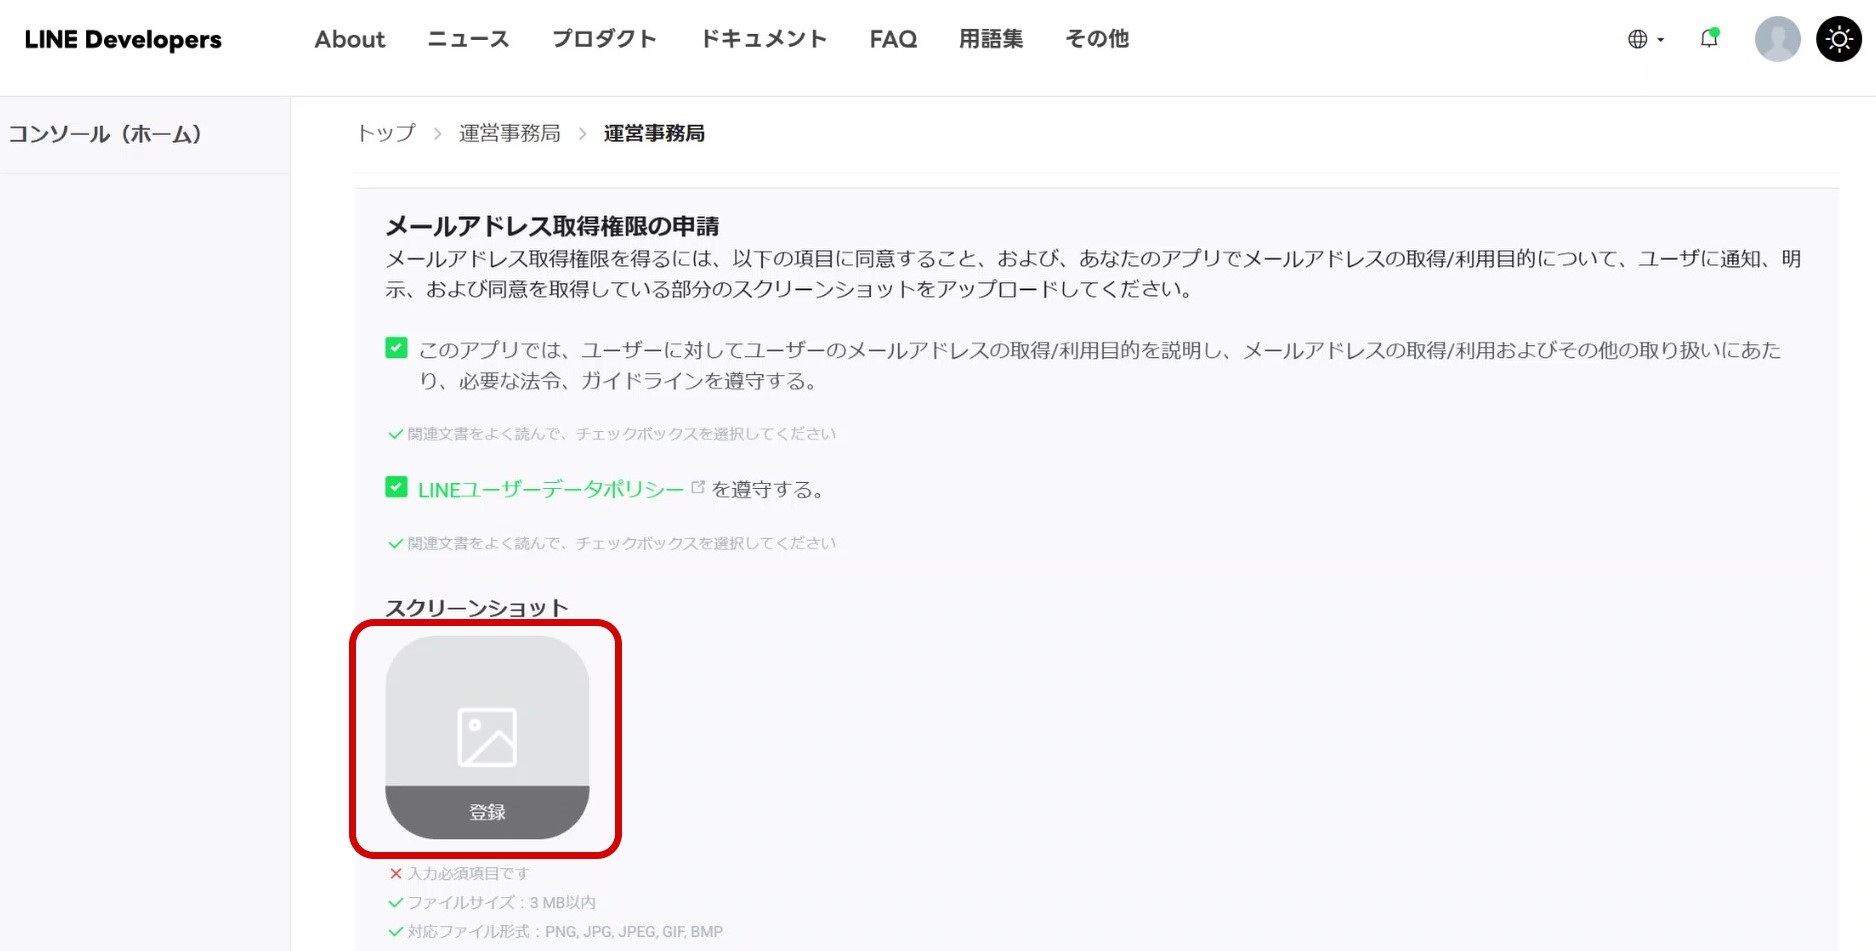The height and width of the screenshot is (951, 1876).
Task: Select コンソール（ホーム） in the sidebar
Action: (105, 134)
